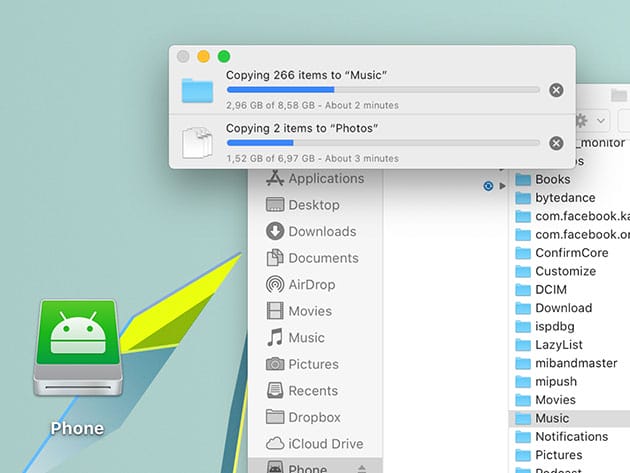630x473 pixels.
Task: Click the folder icon in Music copy row
Action: click(x=198, y=90)
